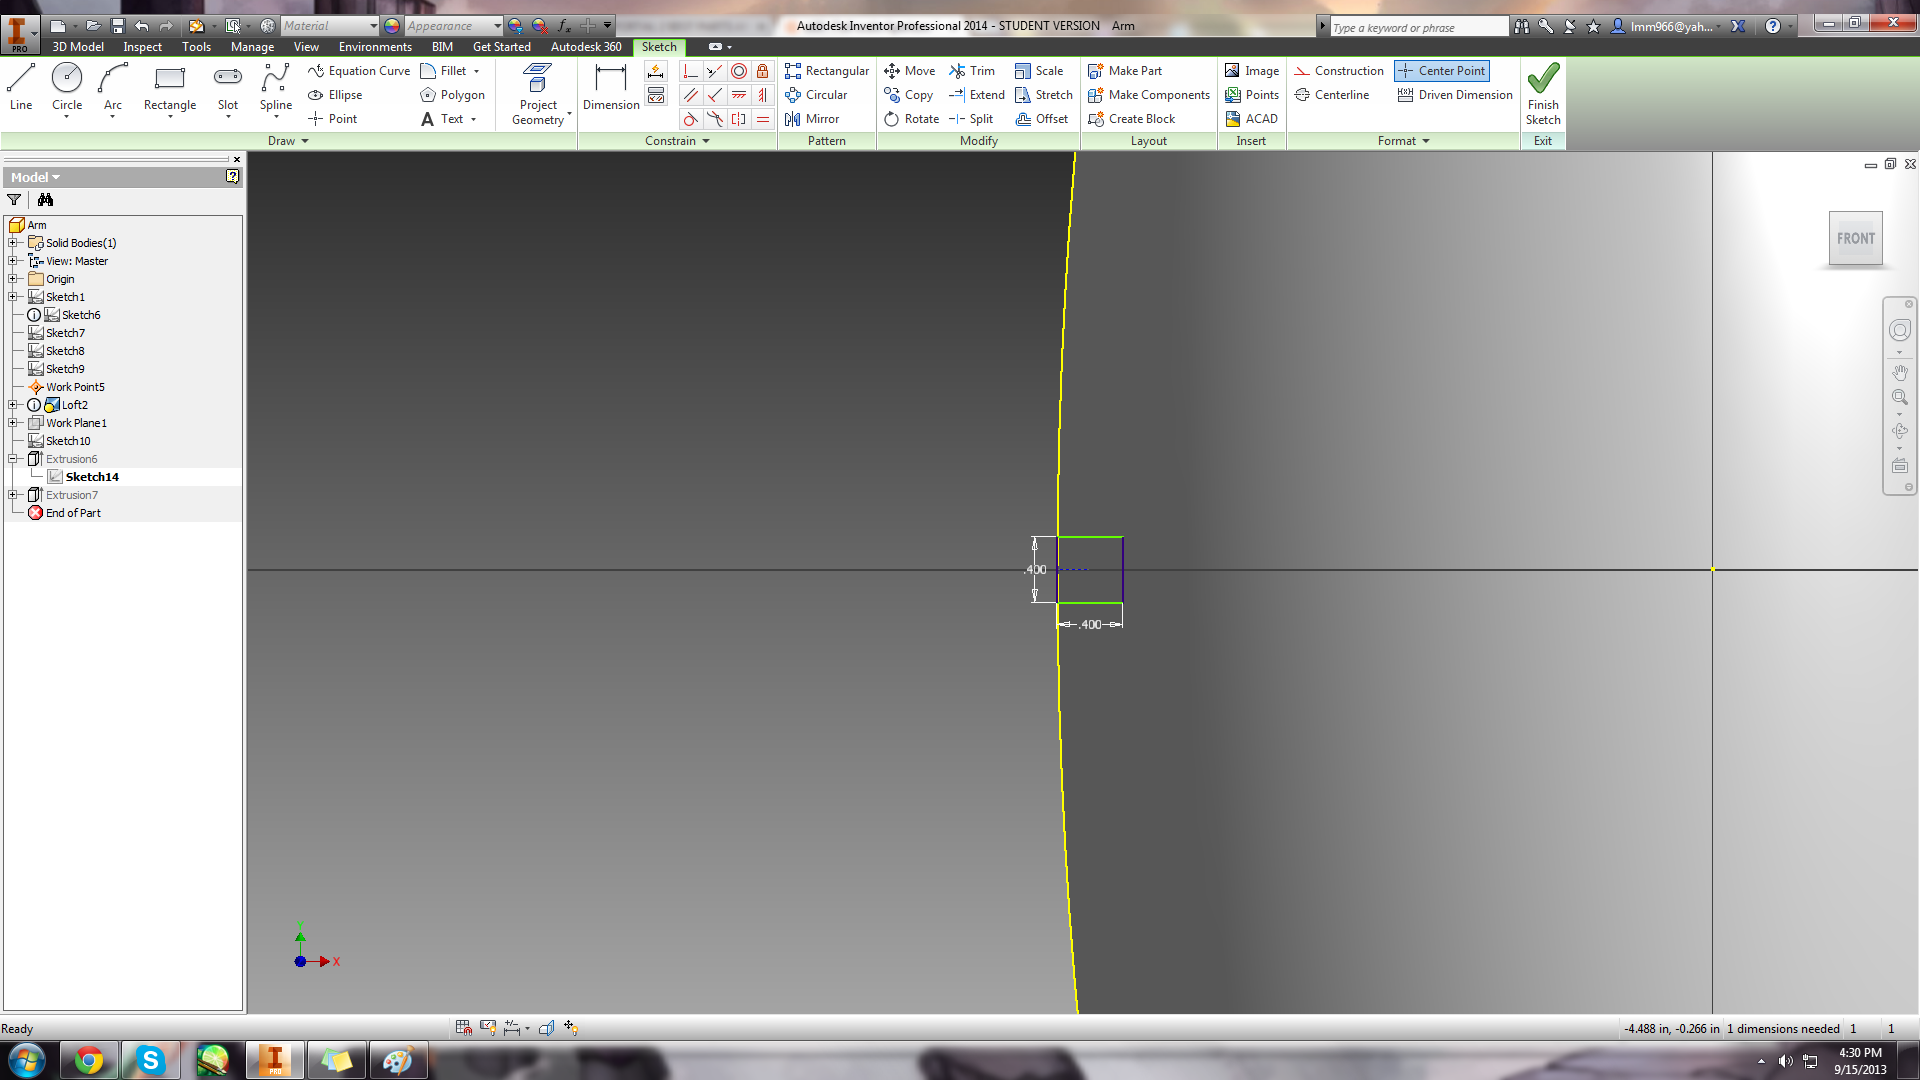Select the Slot draw tool
Image resolution: width=1920 pixels, height=1080 pixels.
228,87
